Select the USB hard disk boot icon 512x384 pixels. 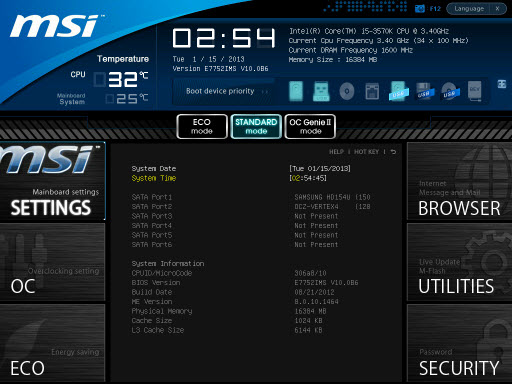398,91
